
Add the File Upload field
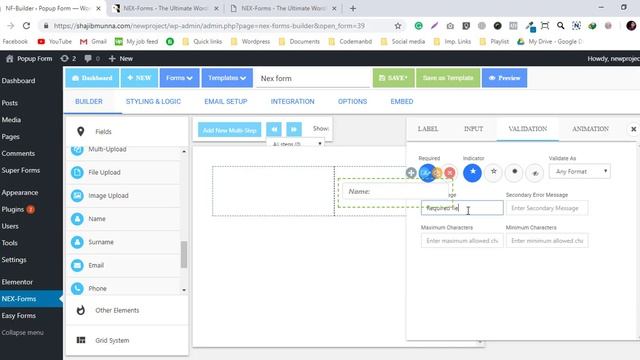pyautogui.click(x=122, y=172)
